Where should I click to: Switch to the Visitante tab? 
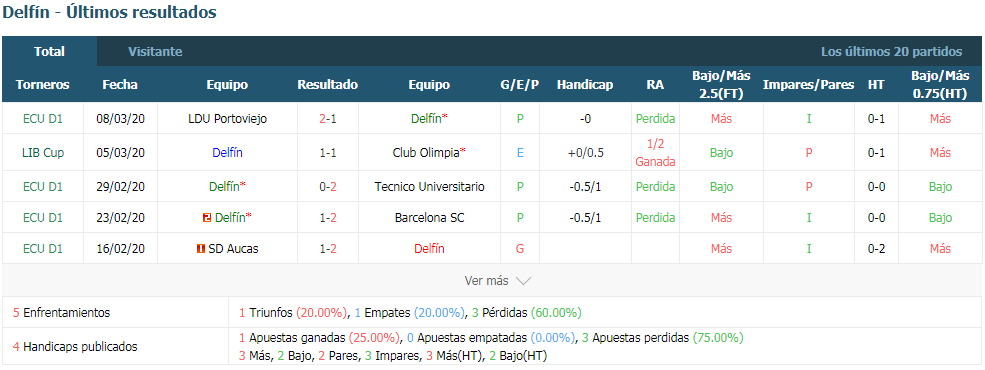[x=155, y=52]
